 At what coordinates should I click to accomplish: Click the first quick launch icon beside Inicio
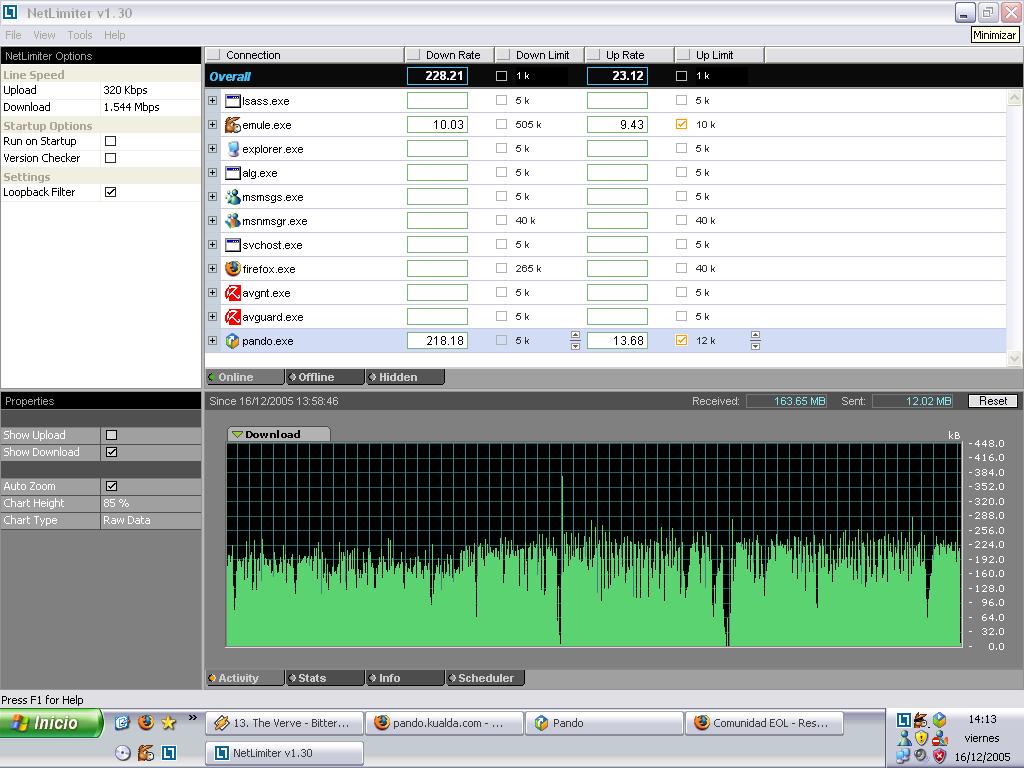pyautogui.click(x=122, y=722)
